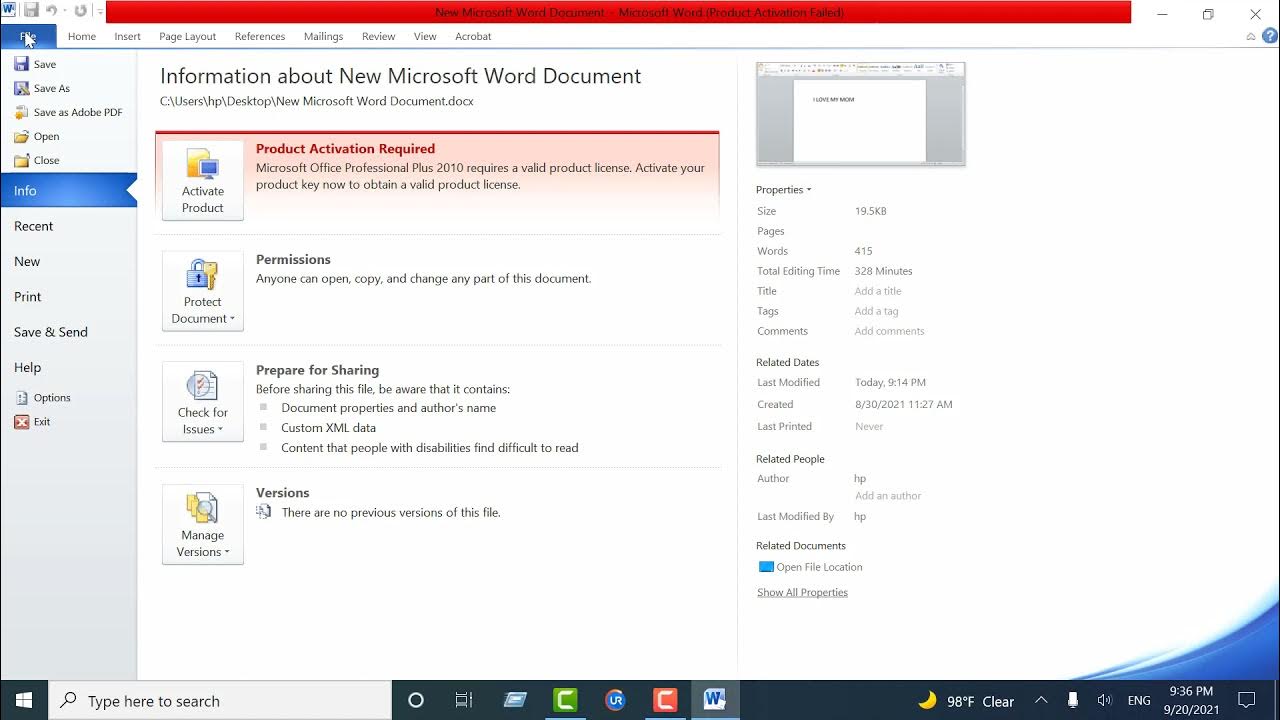Click the green Camtasia icon on taskbar

565,700
